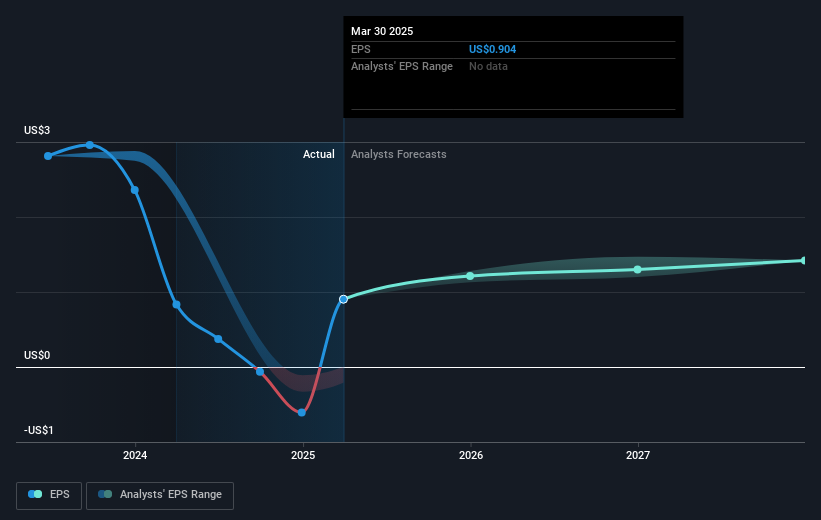This screenshot has height=520, width=821.
Task: Click the No data text in tooltip
Action: click(x=488, y=67)
